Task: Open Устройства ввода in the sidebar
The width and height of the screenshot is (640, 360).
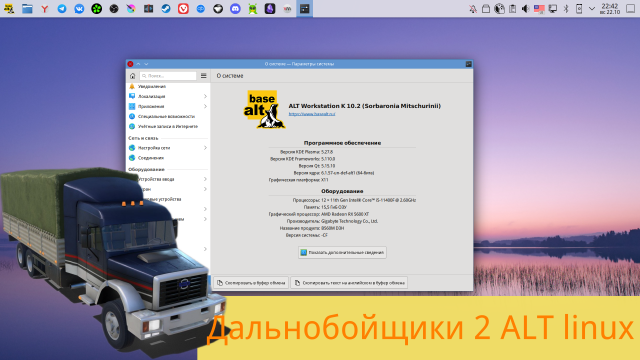Action: [168, 179]
